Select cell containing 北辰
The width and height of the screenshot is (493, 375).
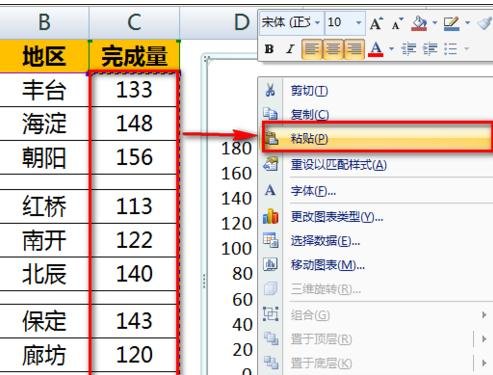pos(44,274)
